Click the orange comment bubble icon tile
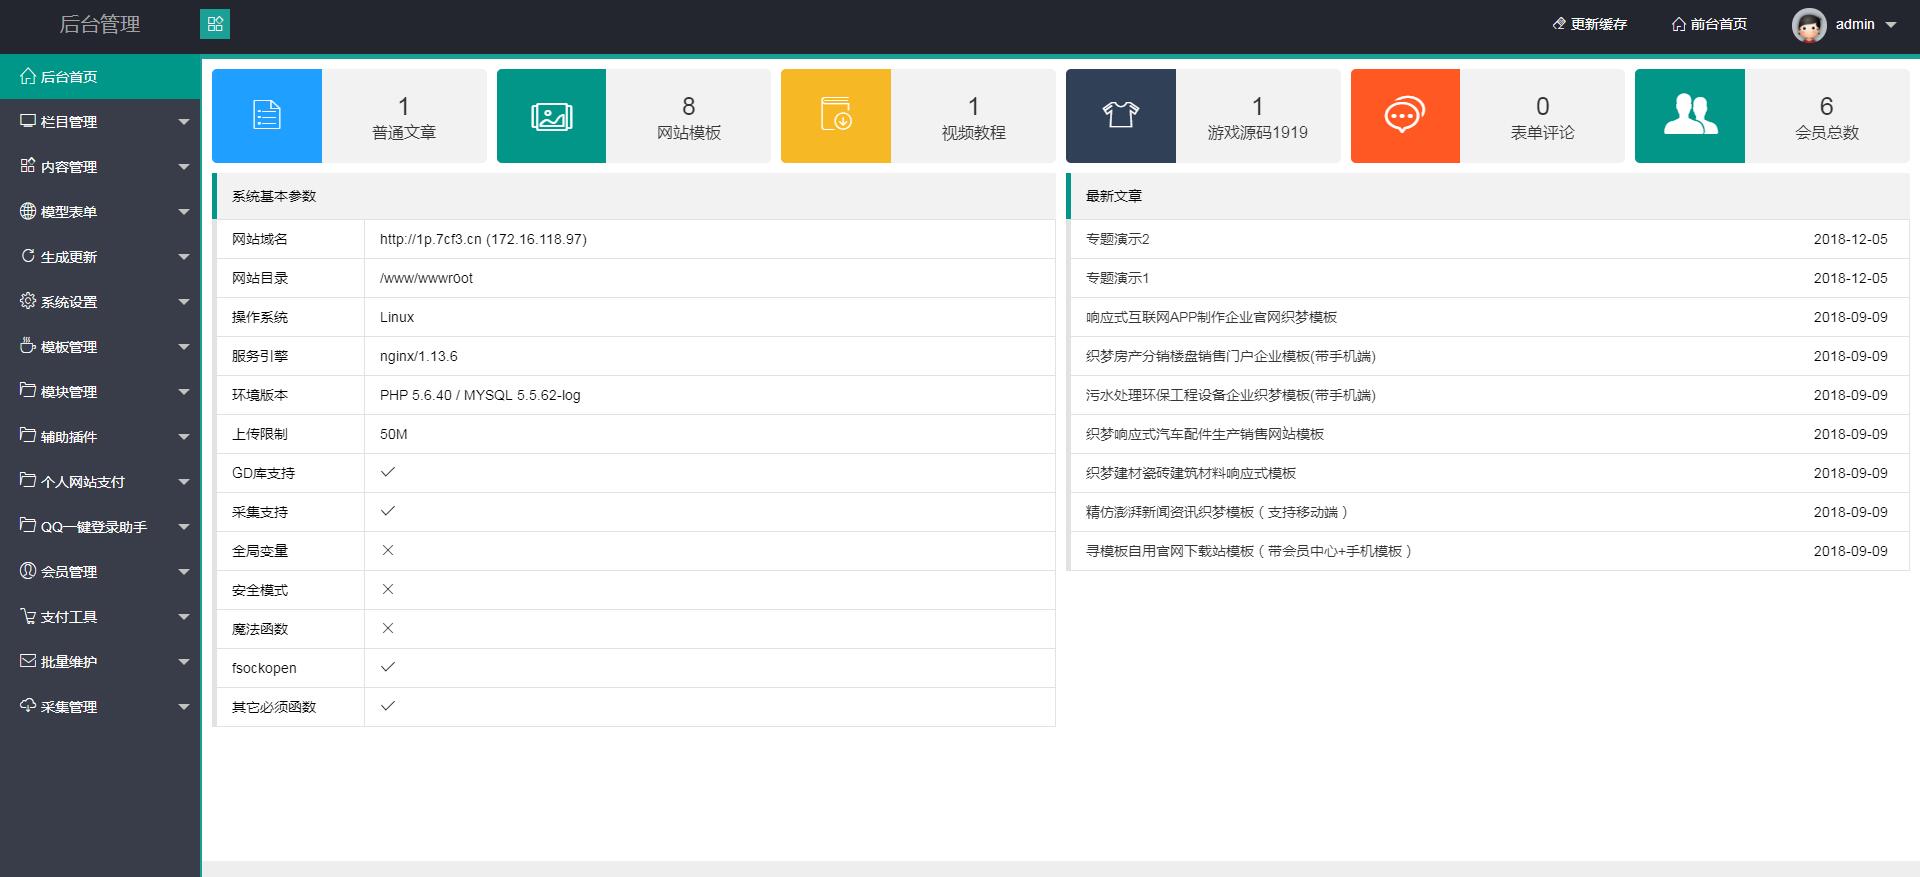Viewport: 1920px width, 877px height. 1404,115
